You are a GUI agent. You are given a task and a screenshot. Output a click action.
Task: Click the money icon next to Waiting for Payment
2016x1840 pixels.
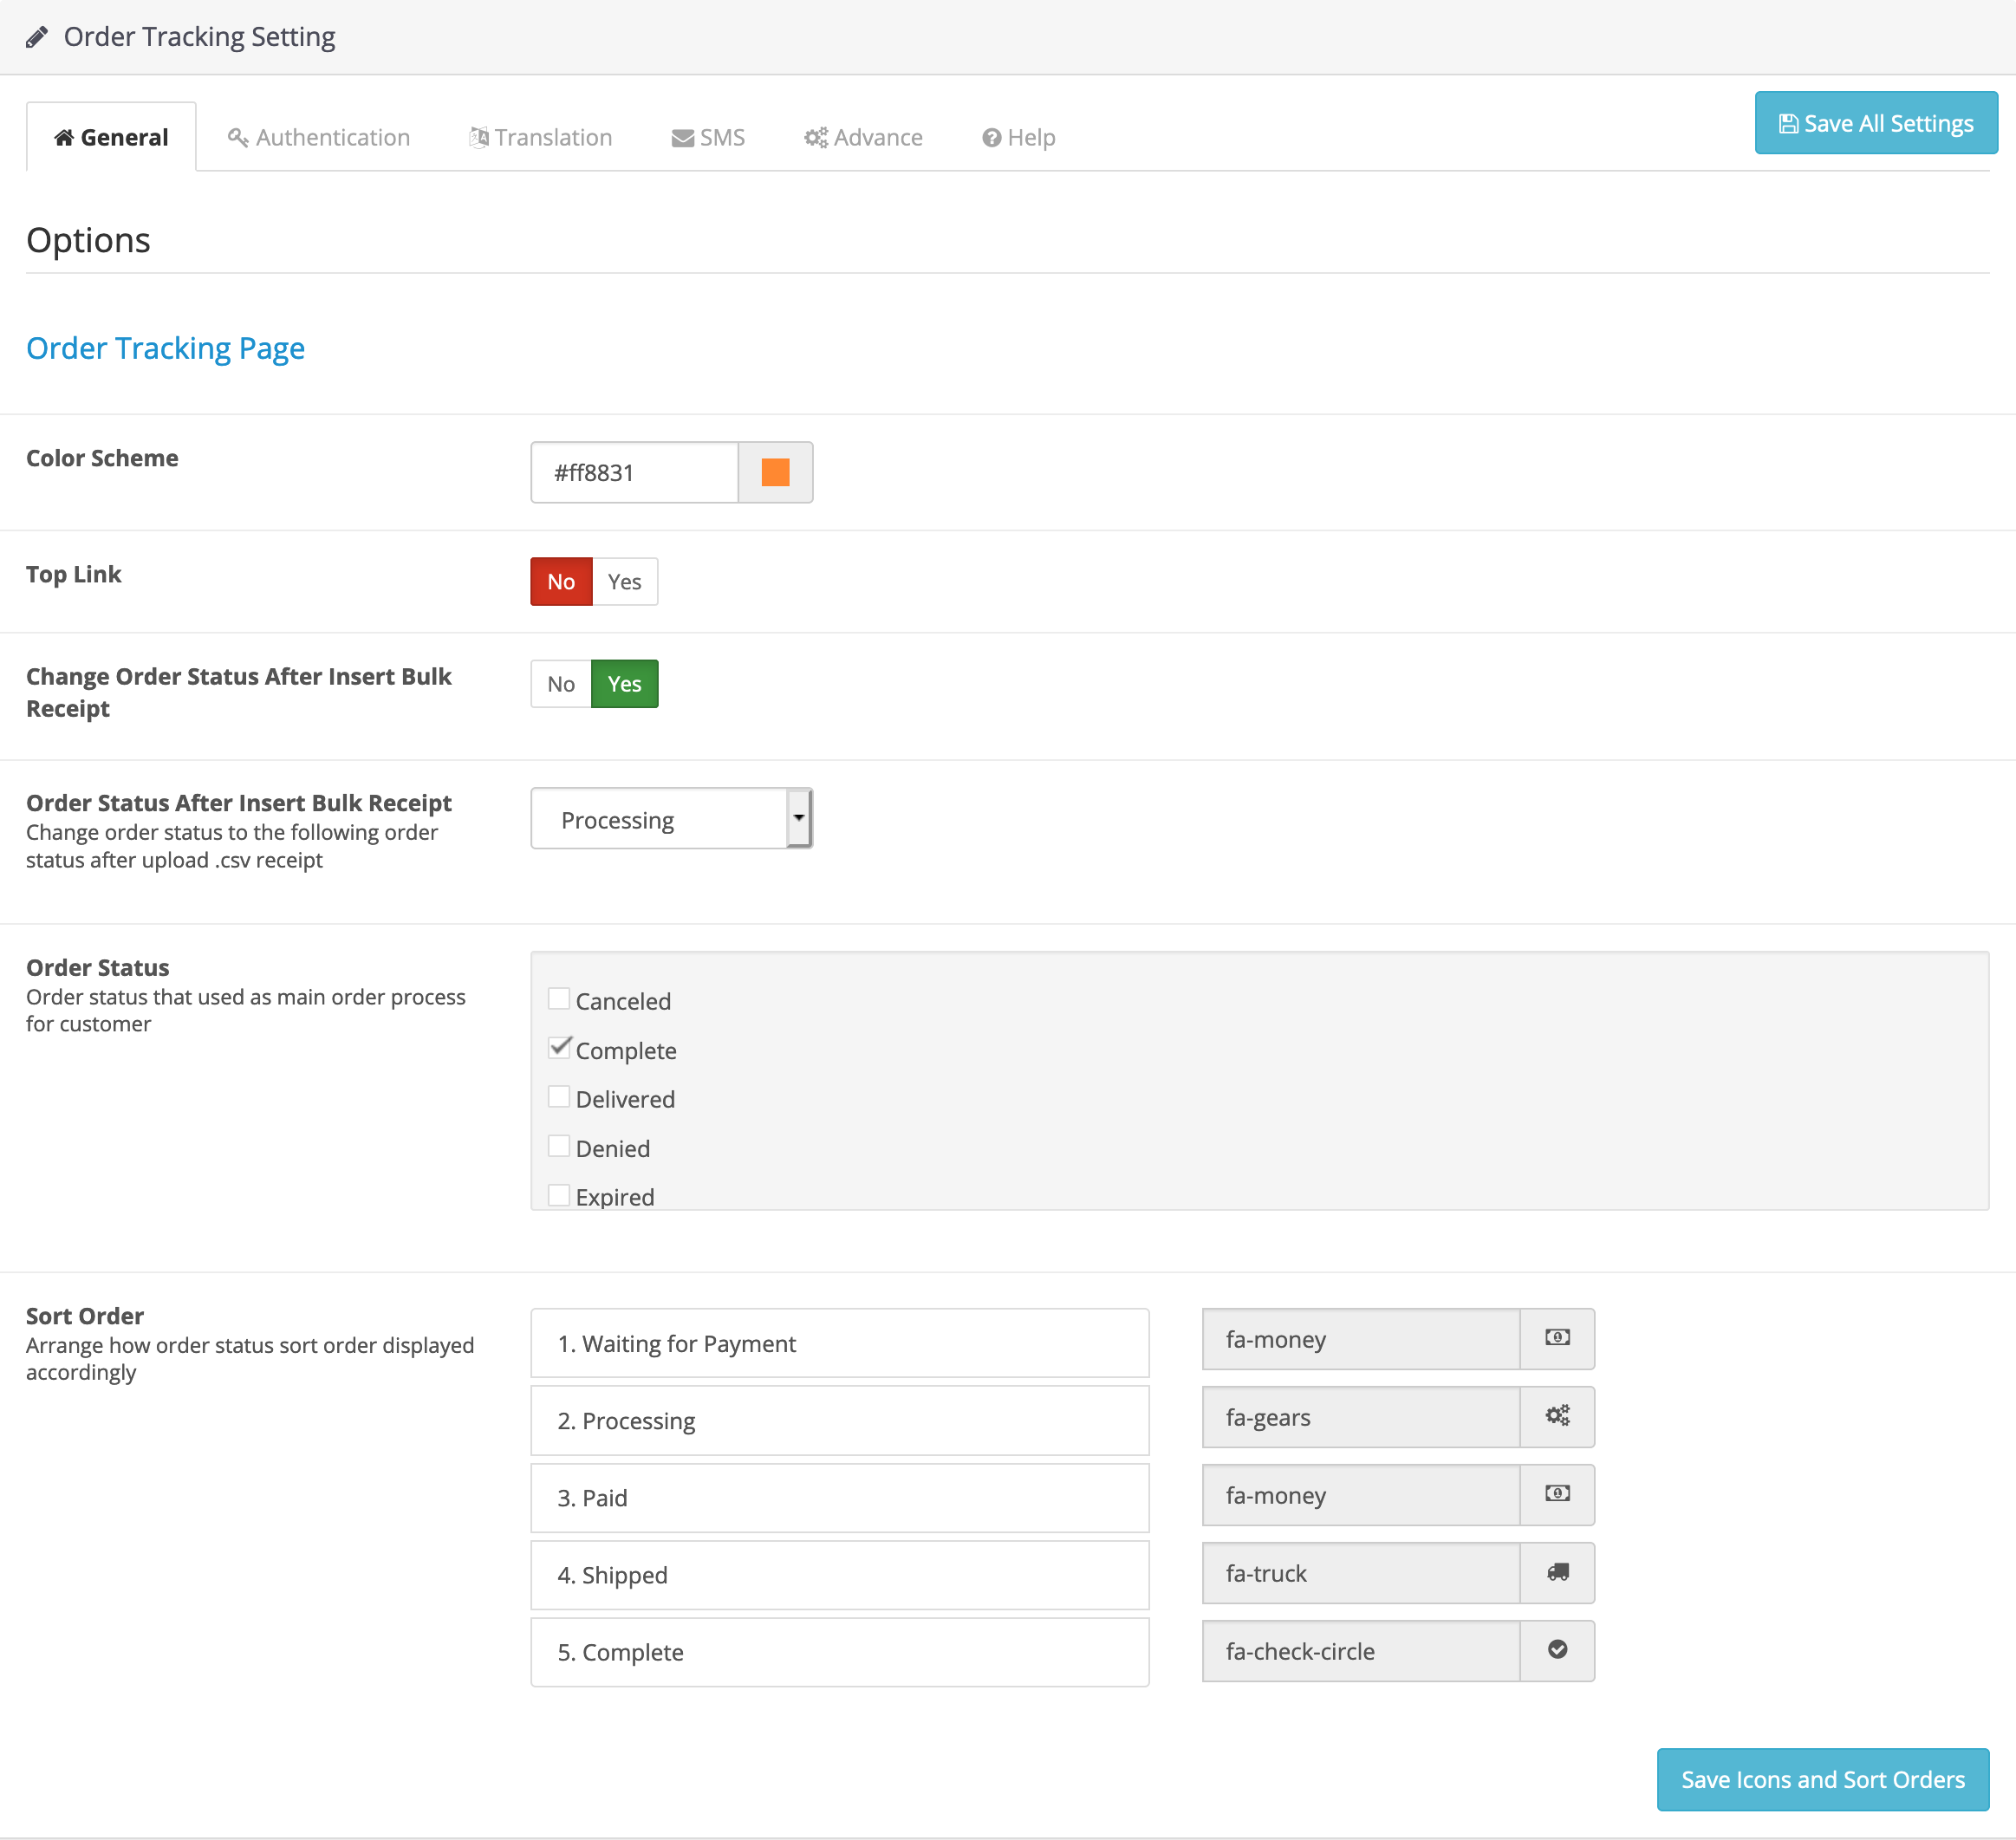pos(1556,1338)
